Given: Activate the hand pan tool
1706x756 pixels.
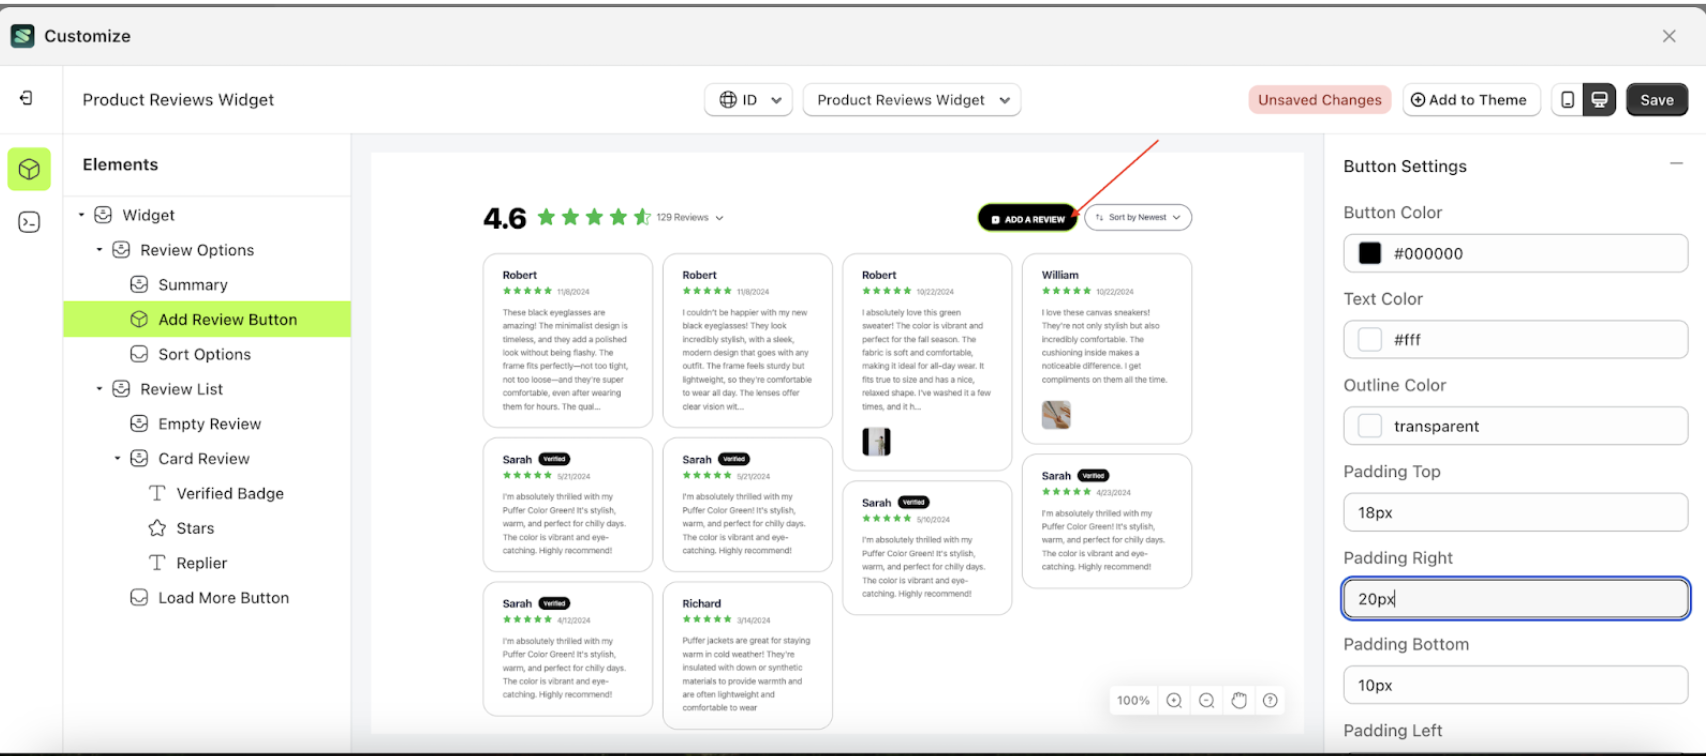Looking at the screenshot, I should pos(1239,701).
